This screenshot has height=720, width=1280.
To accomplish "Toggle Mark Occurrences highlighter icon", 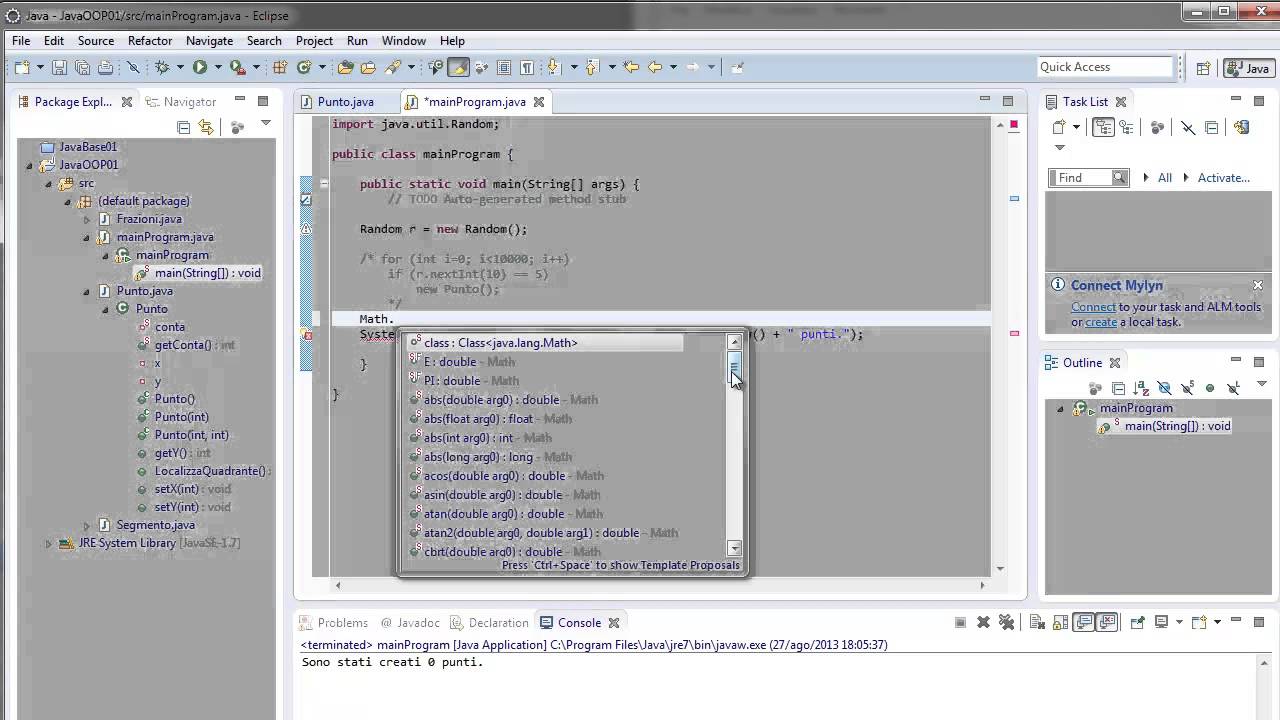I will [x=458, y=67].
